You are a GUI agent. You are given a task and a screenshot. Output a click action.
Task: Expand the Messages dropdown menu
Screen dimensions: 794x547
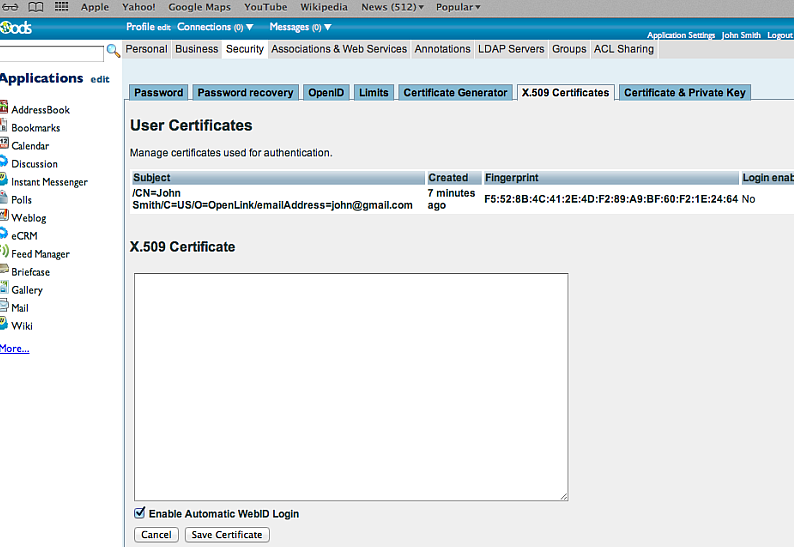301,27
